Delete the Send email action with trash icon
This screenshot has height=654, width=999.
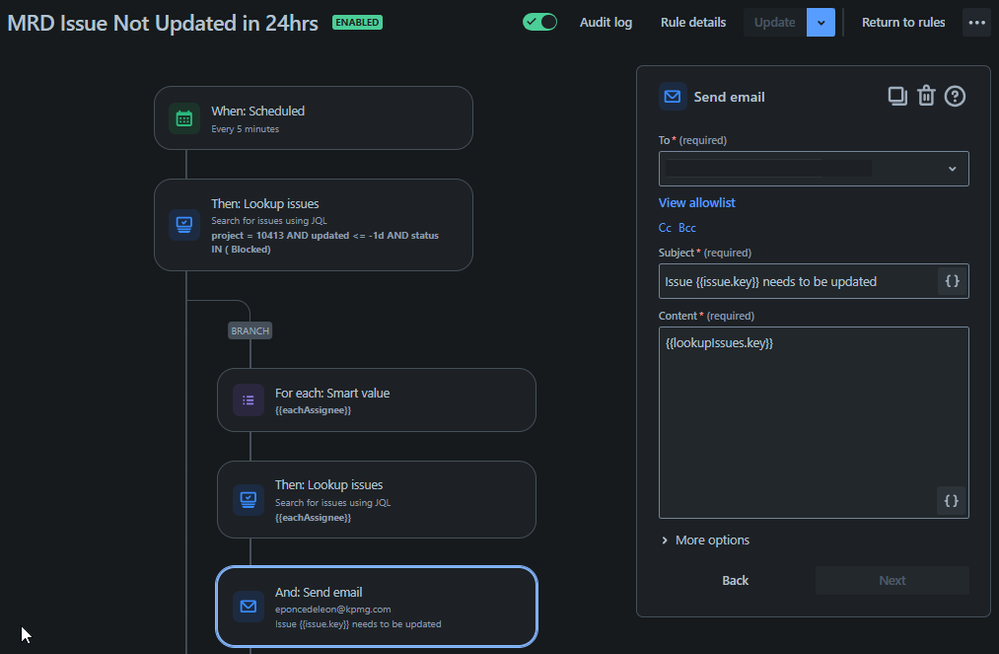926,95
